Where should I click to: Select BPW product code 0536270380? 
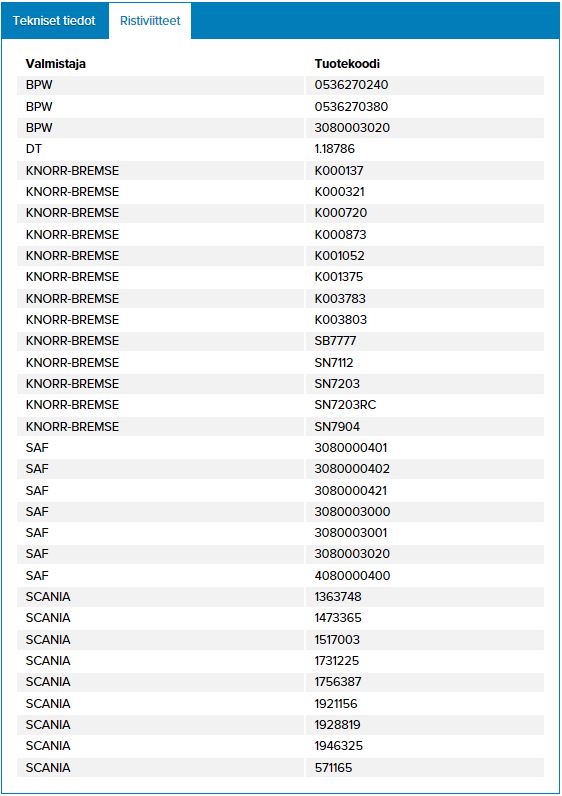pos(351,107)
